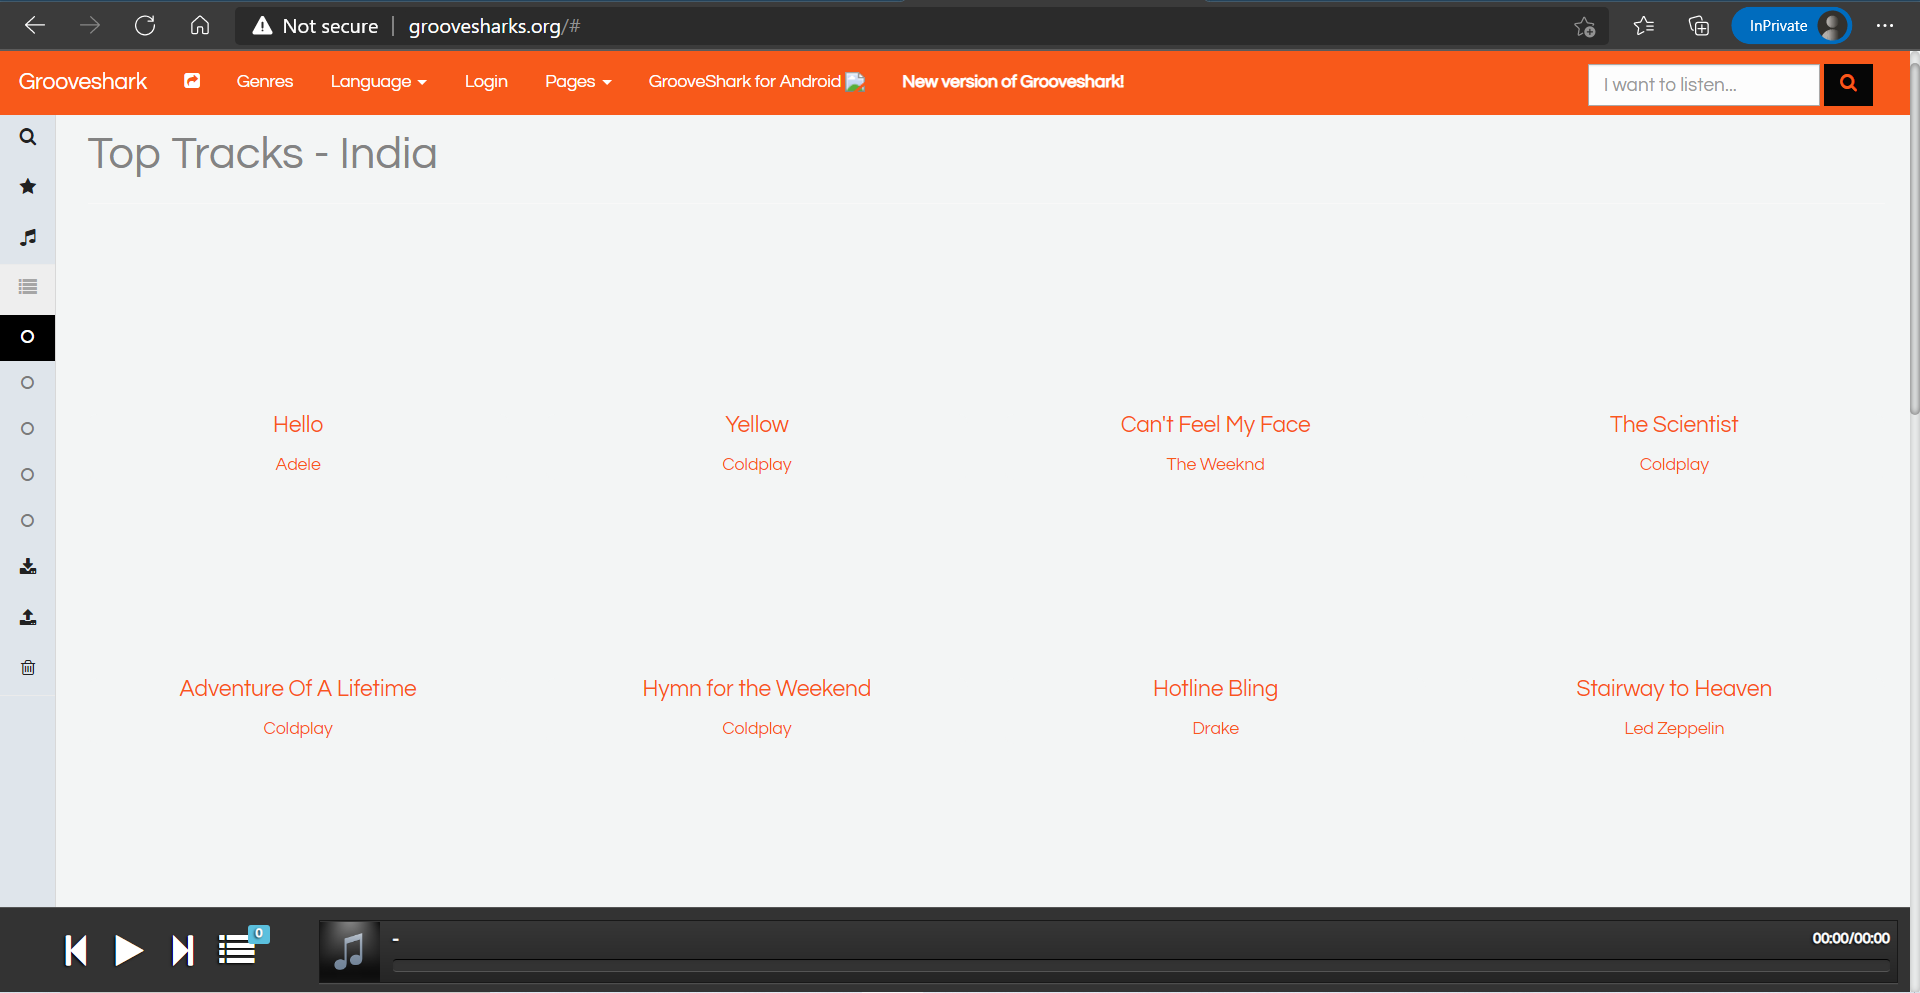Open the track Can't Feel My Face
1920x993 pixels.
pyautogui.click(x=1215, y=424)
